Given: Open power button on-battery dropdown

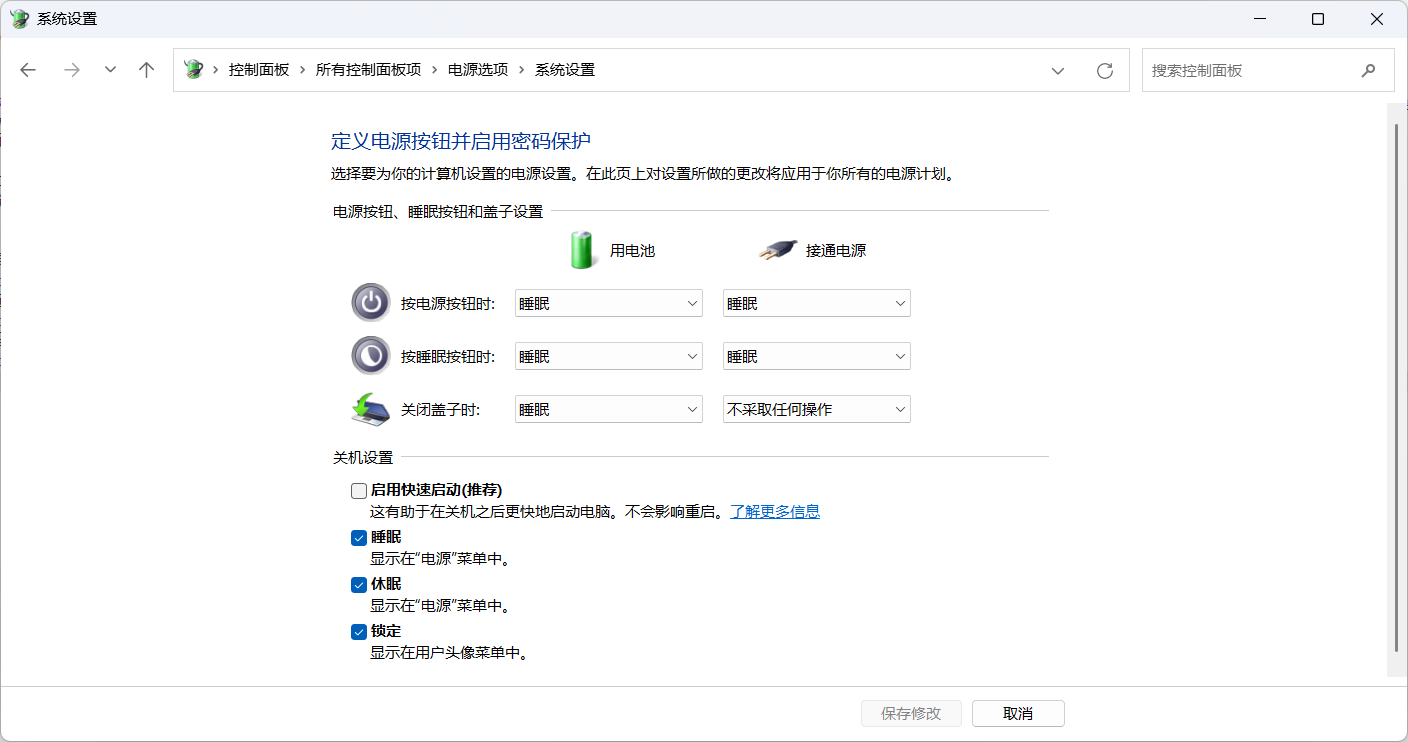Looking at the screenshot, I should (608, 303).
